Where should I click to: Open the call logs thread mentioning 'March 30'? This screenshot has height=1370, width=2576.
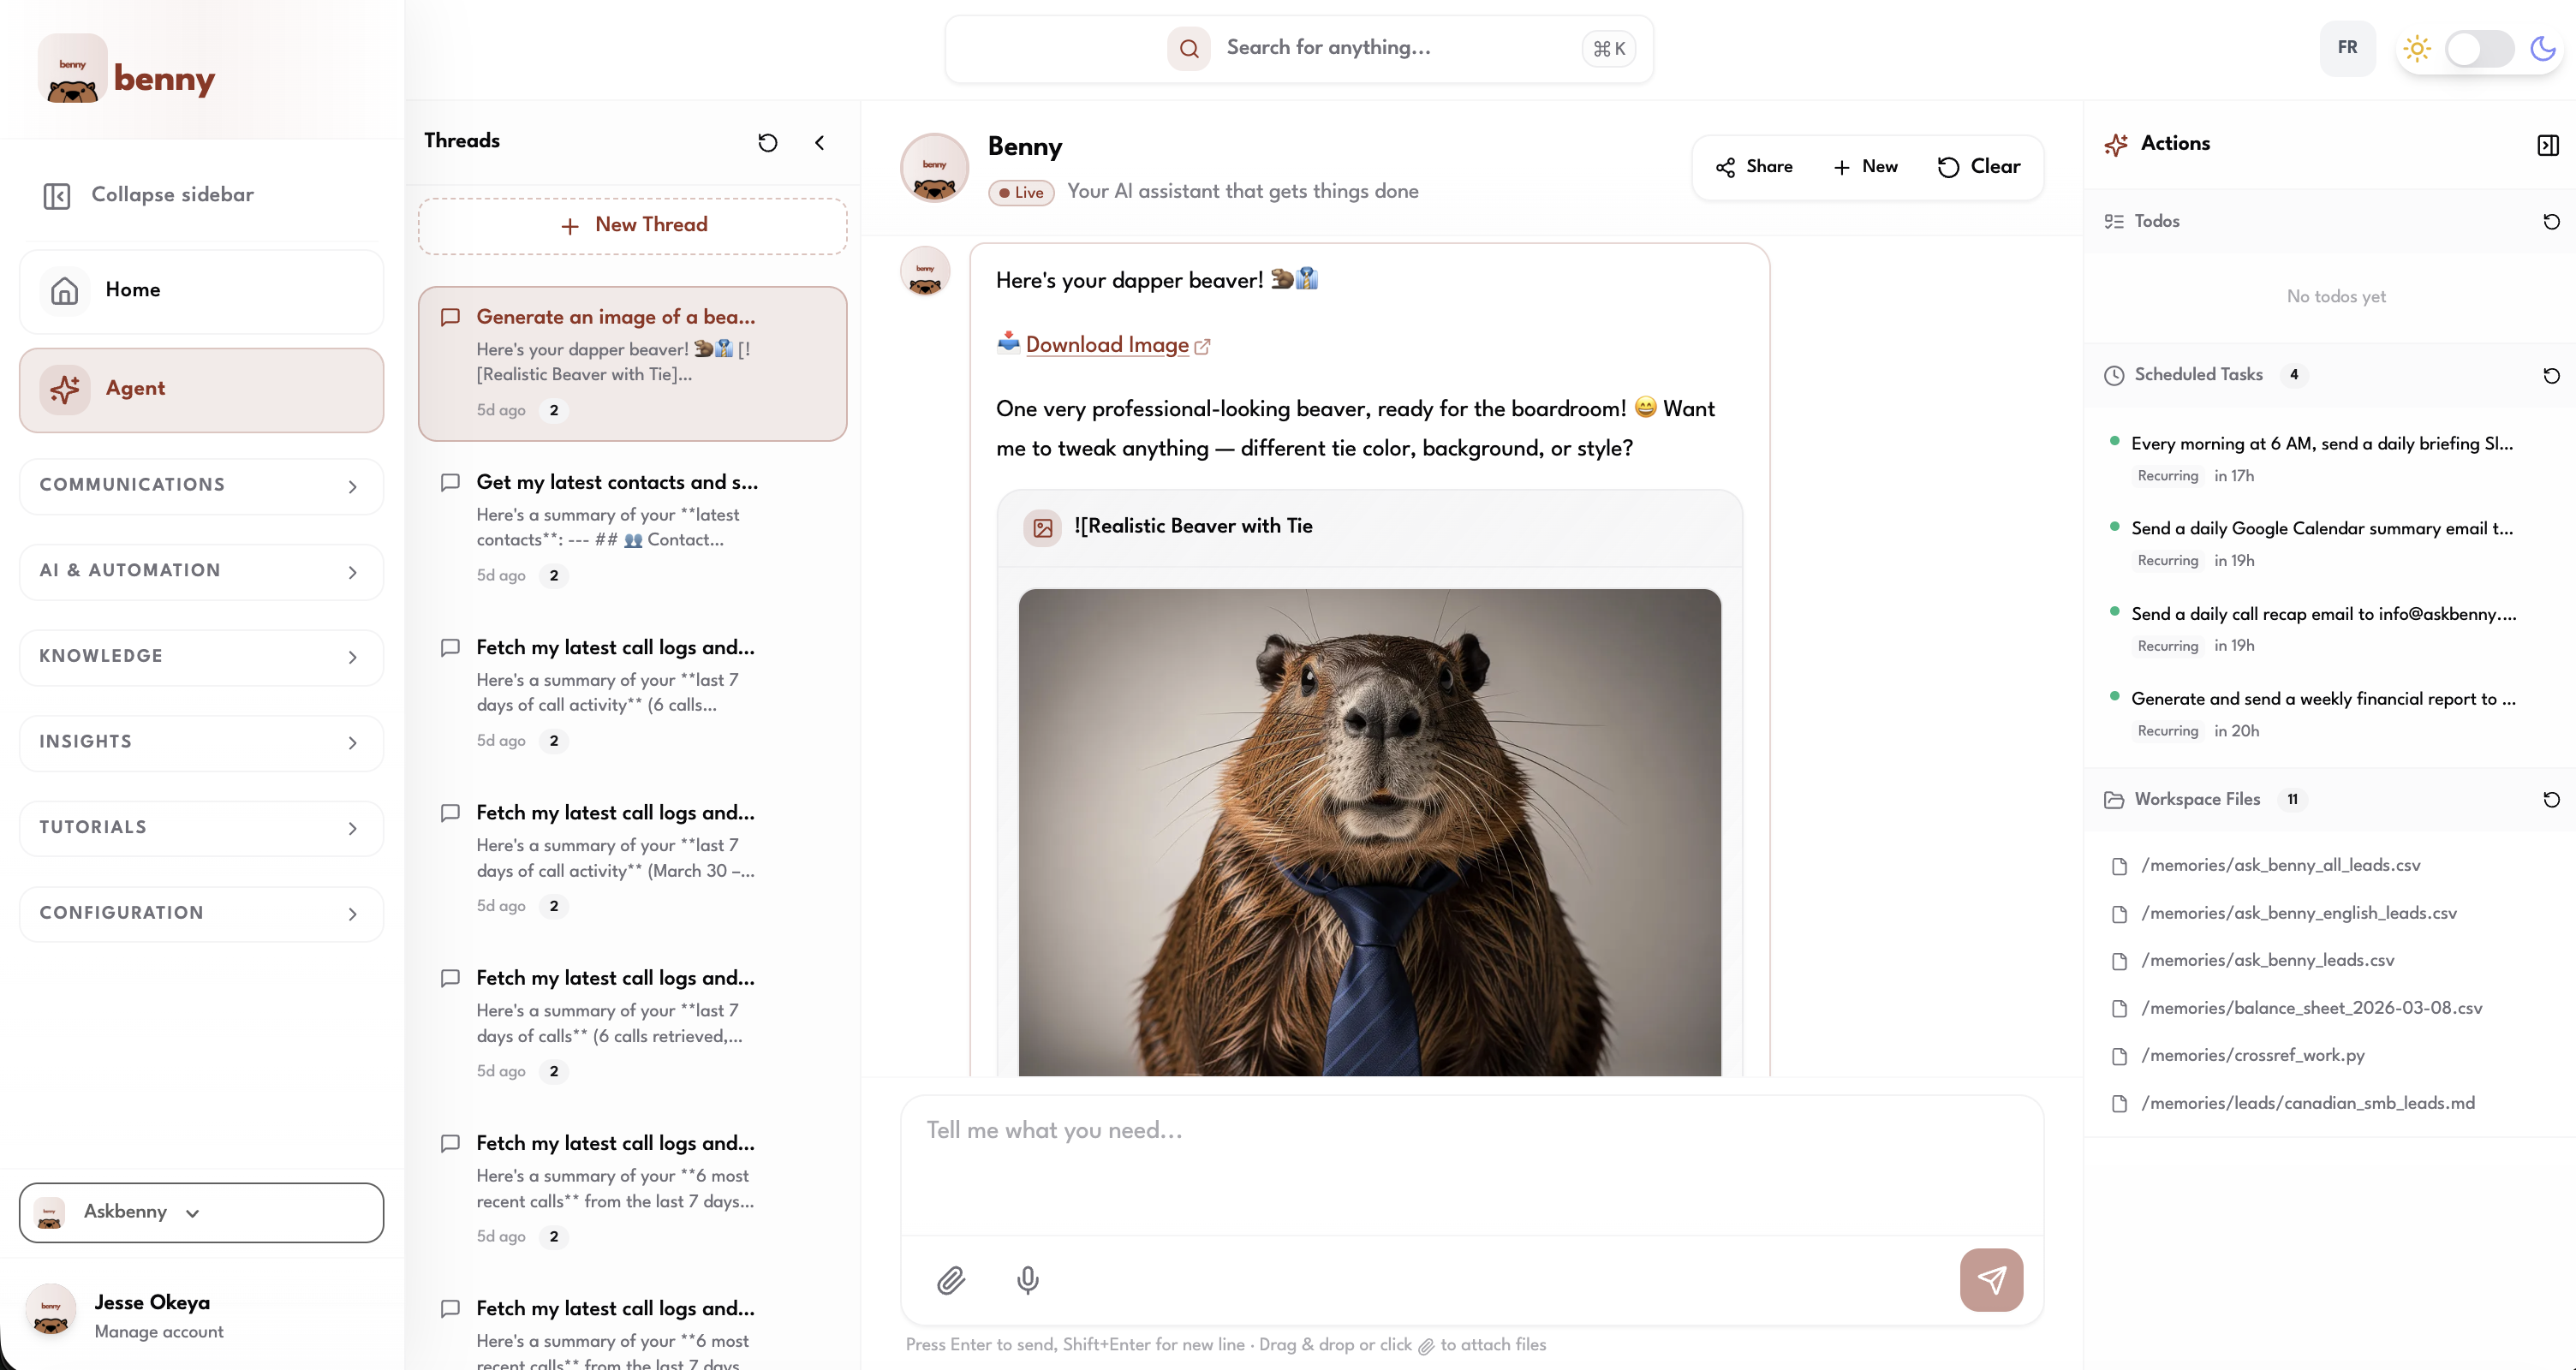coord(632,859)
